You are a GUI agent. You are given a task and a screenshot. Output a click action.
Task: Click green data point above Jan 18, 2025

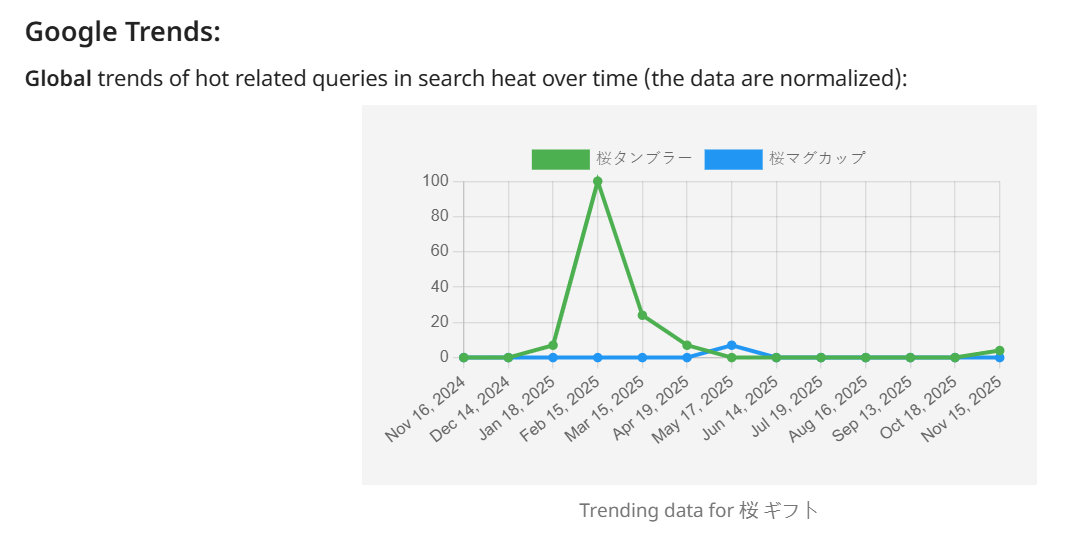click(553, 345)
